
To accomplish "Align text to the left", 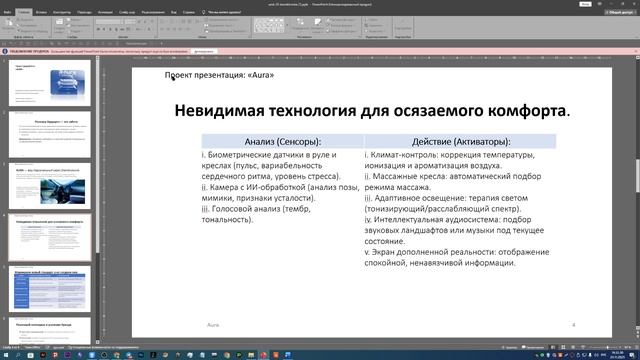I will pos(163,29).
